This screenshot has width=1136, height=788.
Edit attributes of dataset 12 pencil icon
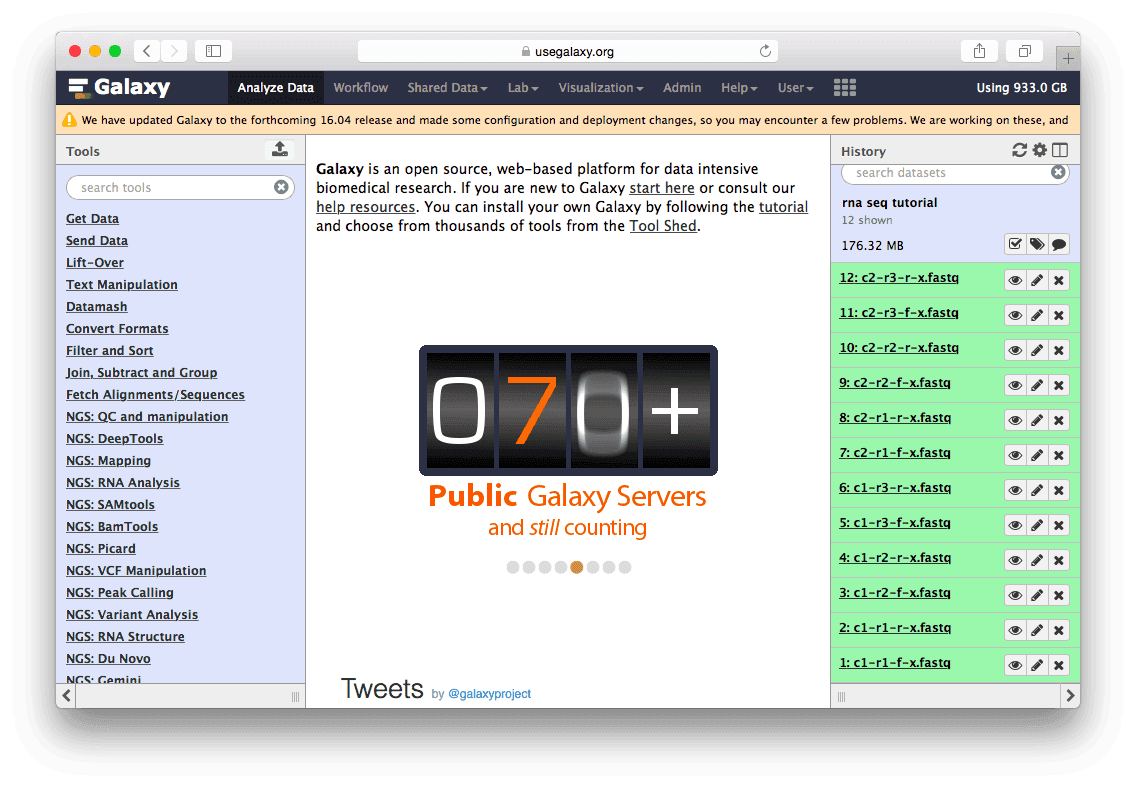click(1037, 280)
